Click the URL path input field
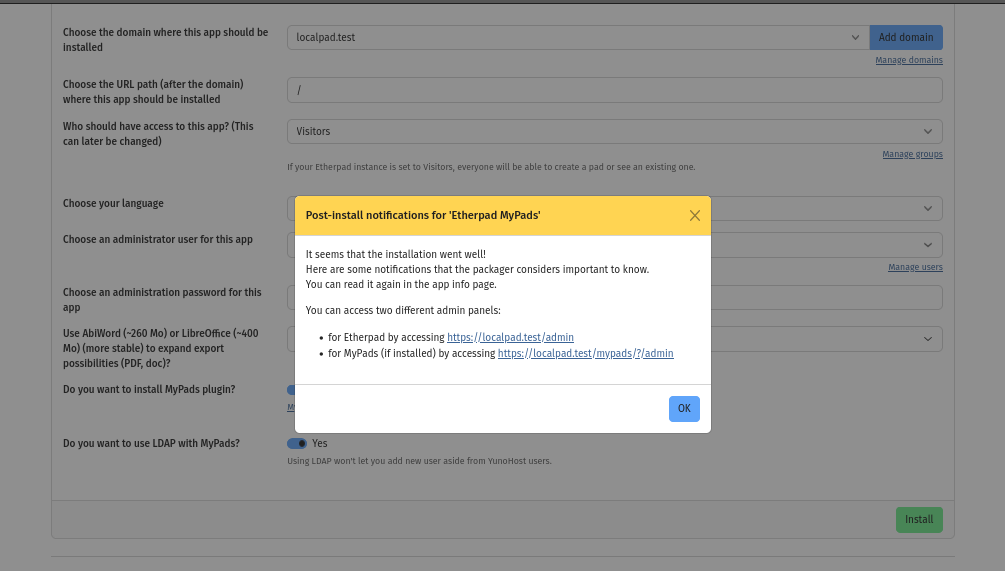This screenshot has height=571, width=1005. 615,90
